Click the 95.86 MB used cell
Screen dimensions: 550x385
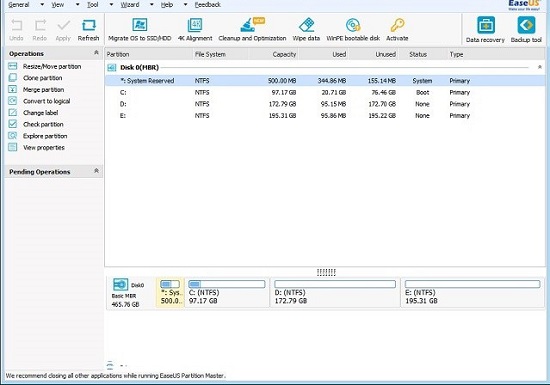click(333, 116)
